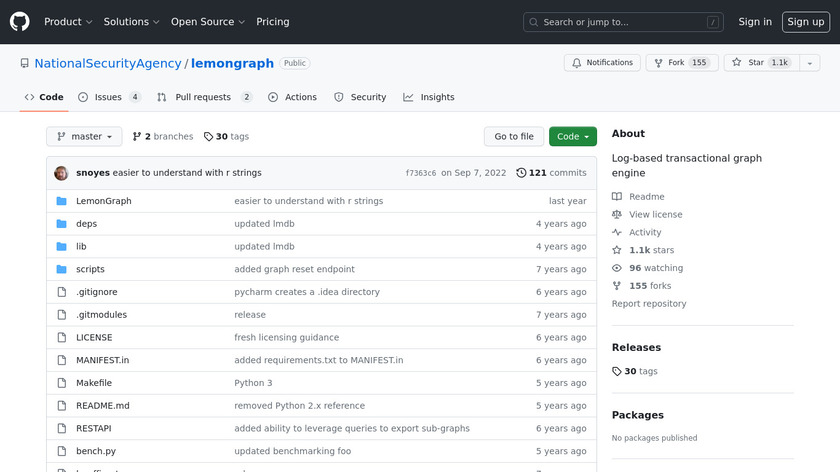The height and width of the screenshot is (472, 840).
Task: Open the Releases heading link
Action: 636,347
